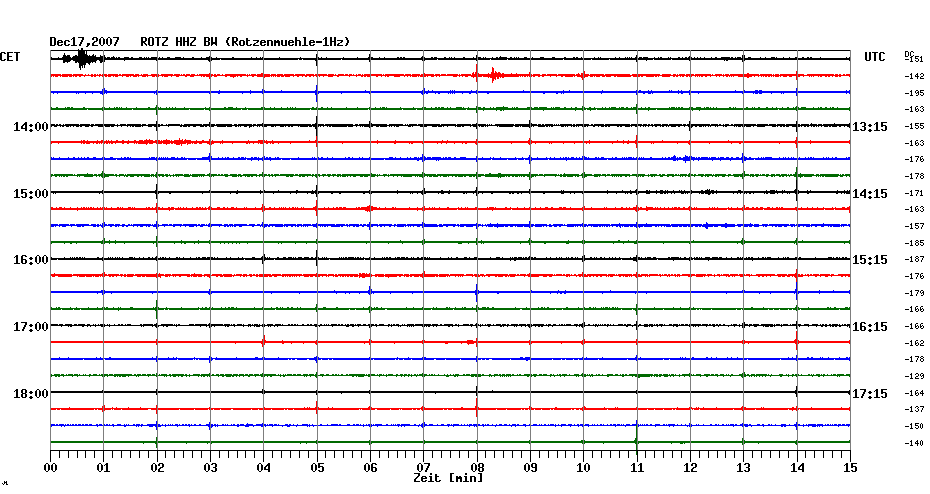Click the DC offset value -164
The image size is (930, 494).
914,393
